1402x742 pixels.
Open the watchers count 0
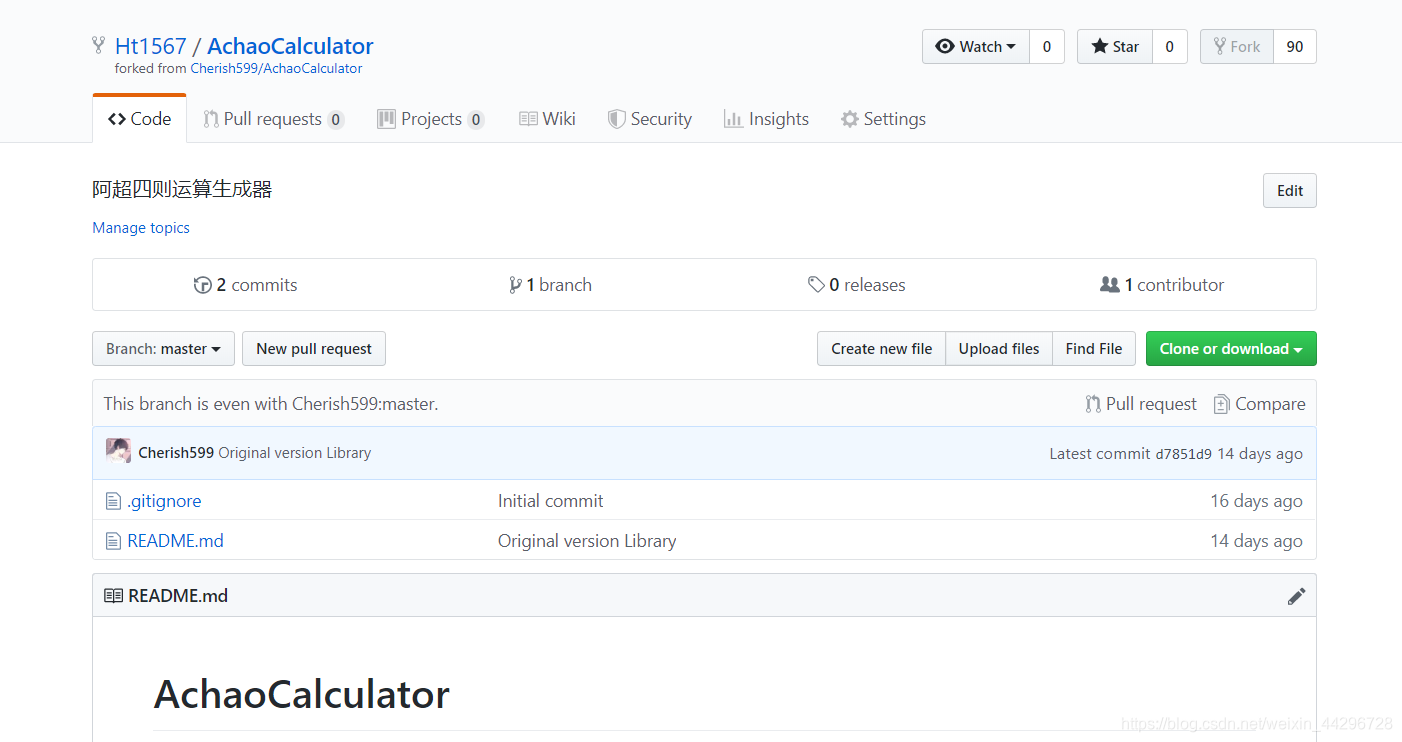click(1047, 46)
